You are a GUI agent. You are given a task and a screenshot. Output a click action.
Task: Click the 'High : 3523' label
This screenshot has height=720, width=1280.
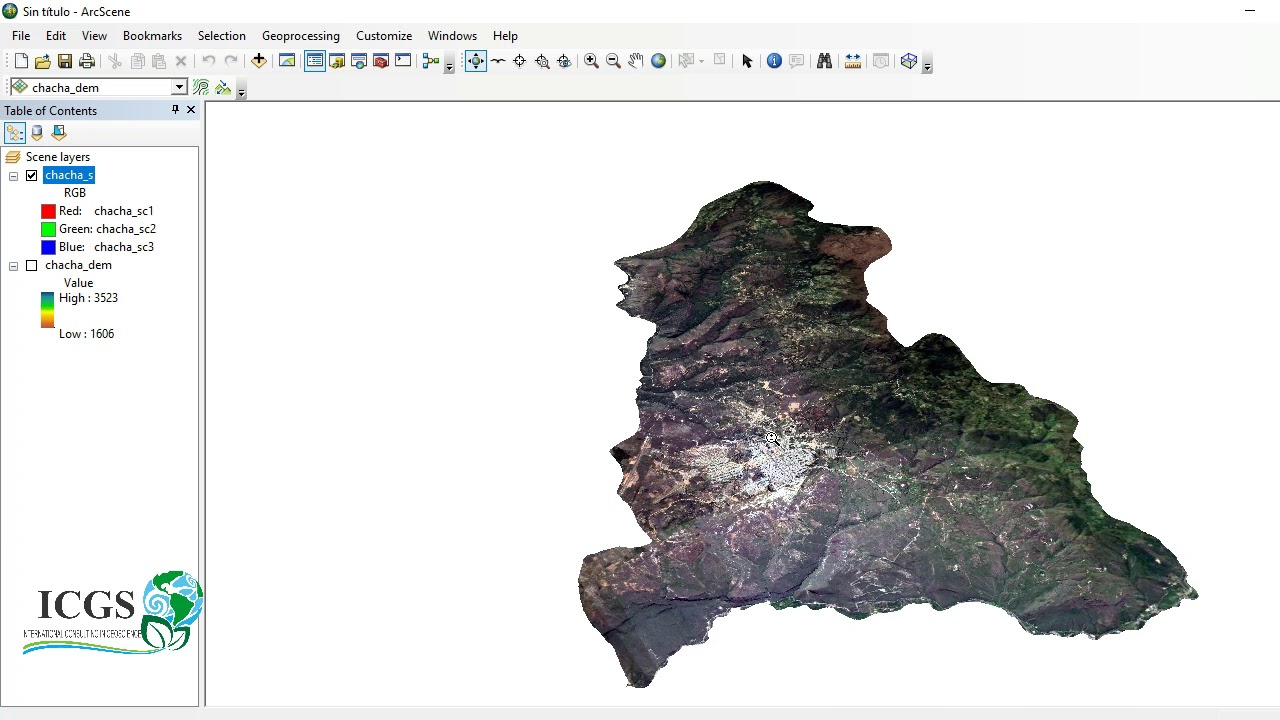pos(88,298)
